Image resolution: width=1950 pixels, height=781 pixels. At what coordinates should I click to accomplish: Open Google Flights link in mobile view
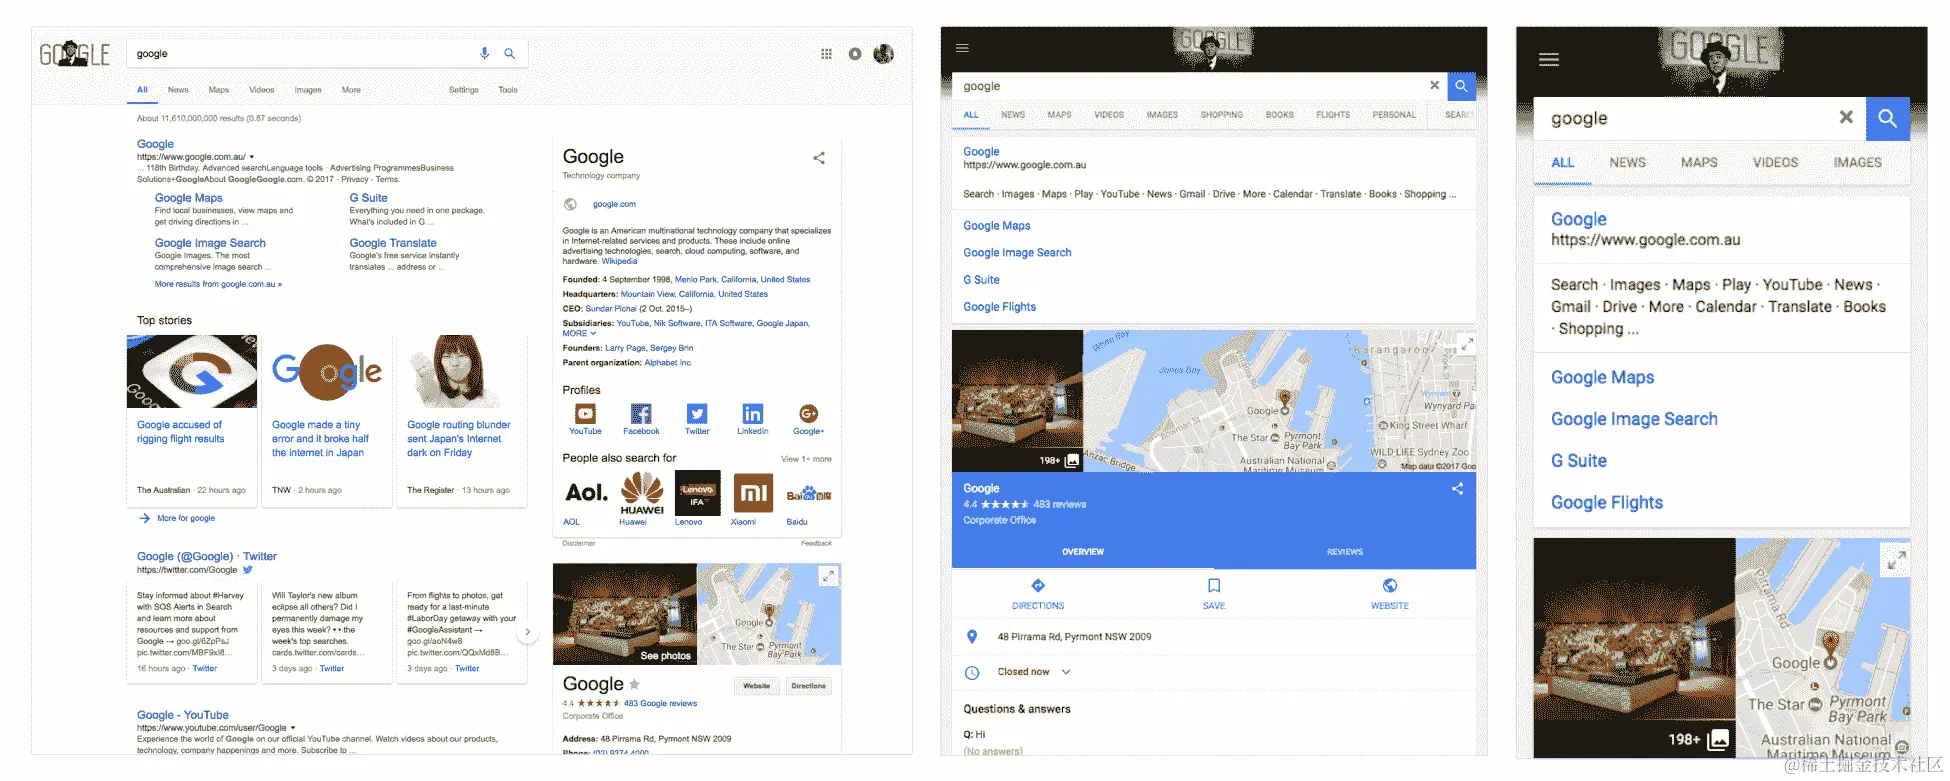tap(1607, 502)
